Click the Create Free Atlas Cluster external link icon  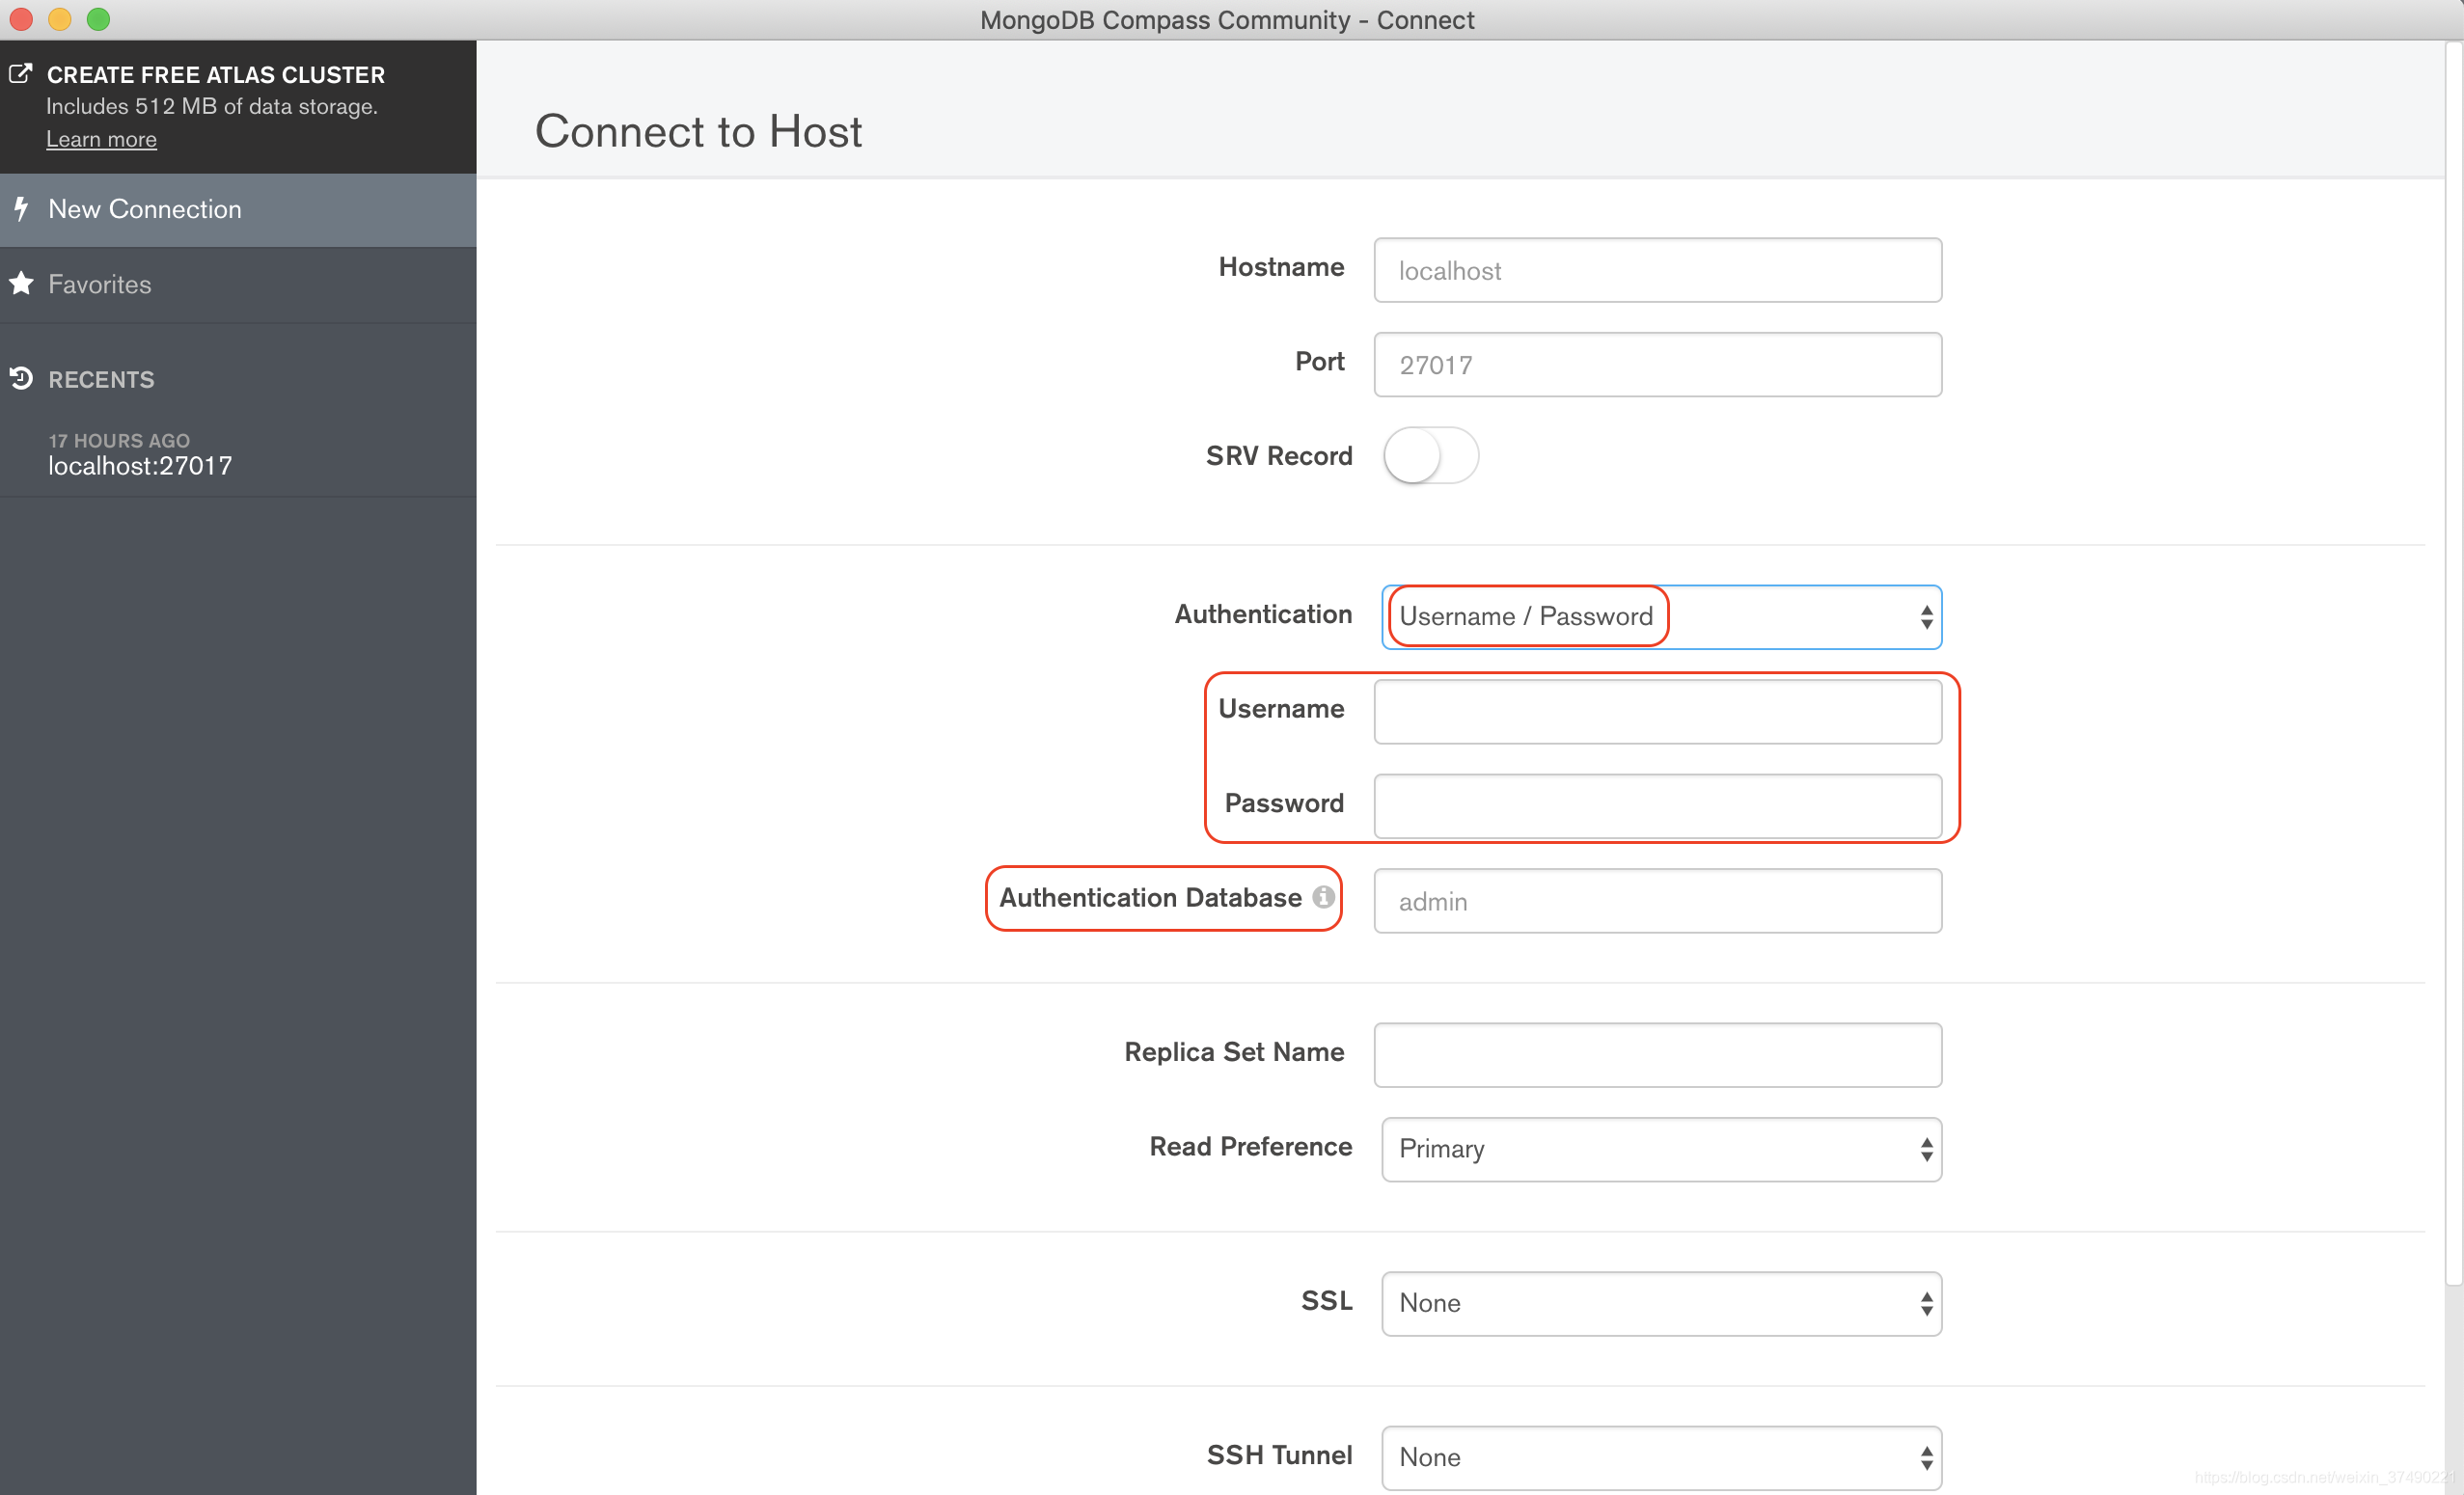point(25,75)
